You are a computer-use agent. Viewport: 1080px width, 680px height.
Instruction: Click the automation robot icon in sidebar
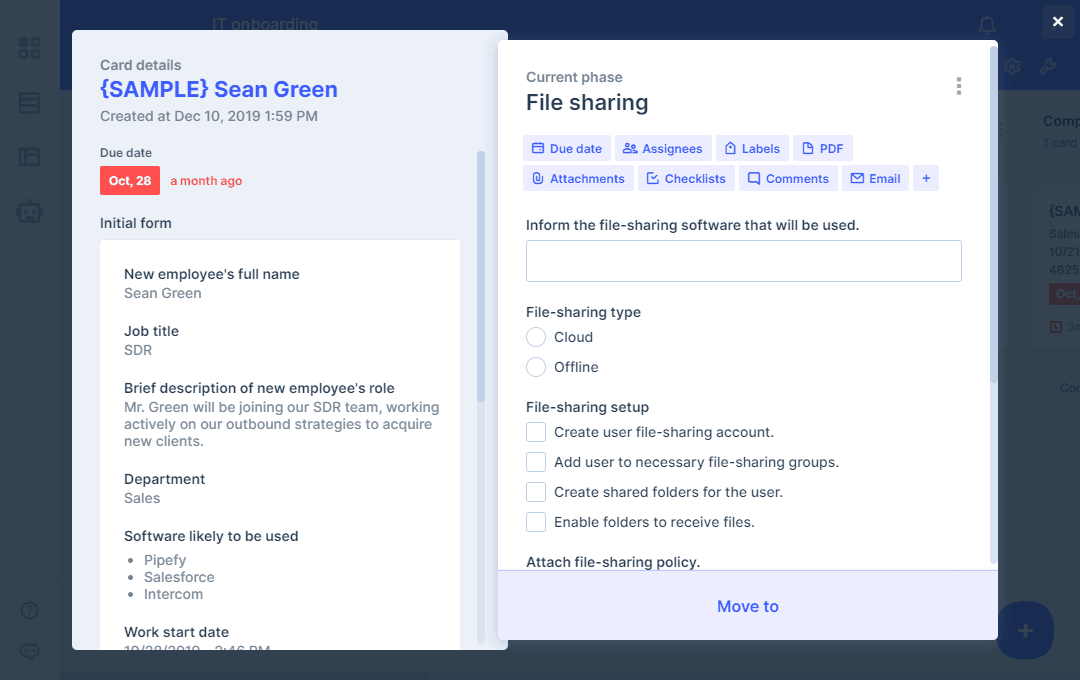(30, 212)
